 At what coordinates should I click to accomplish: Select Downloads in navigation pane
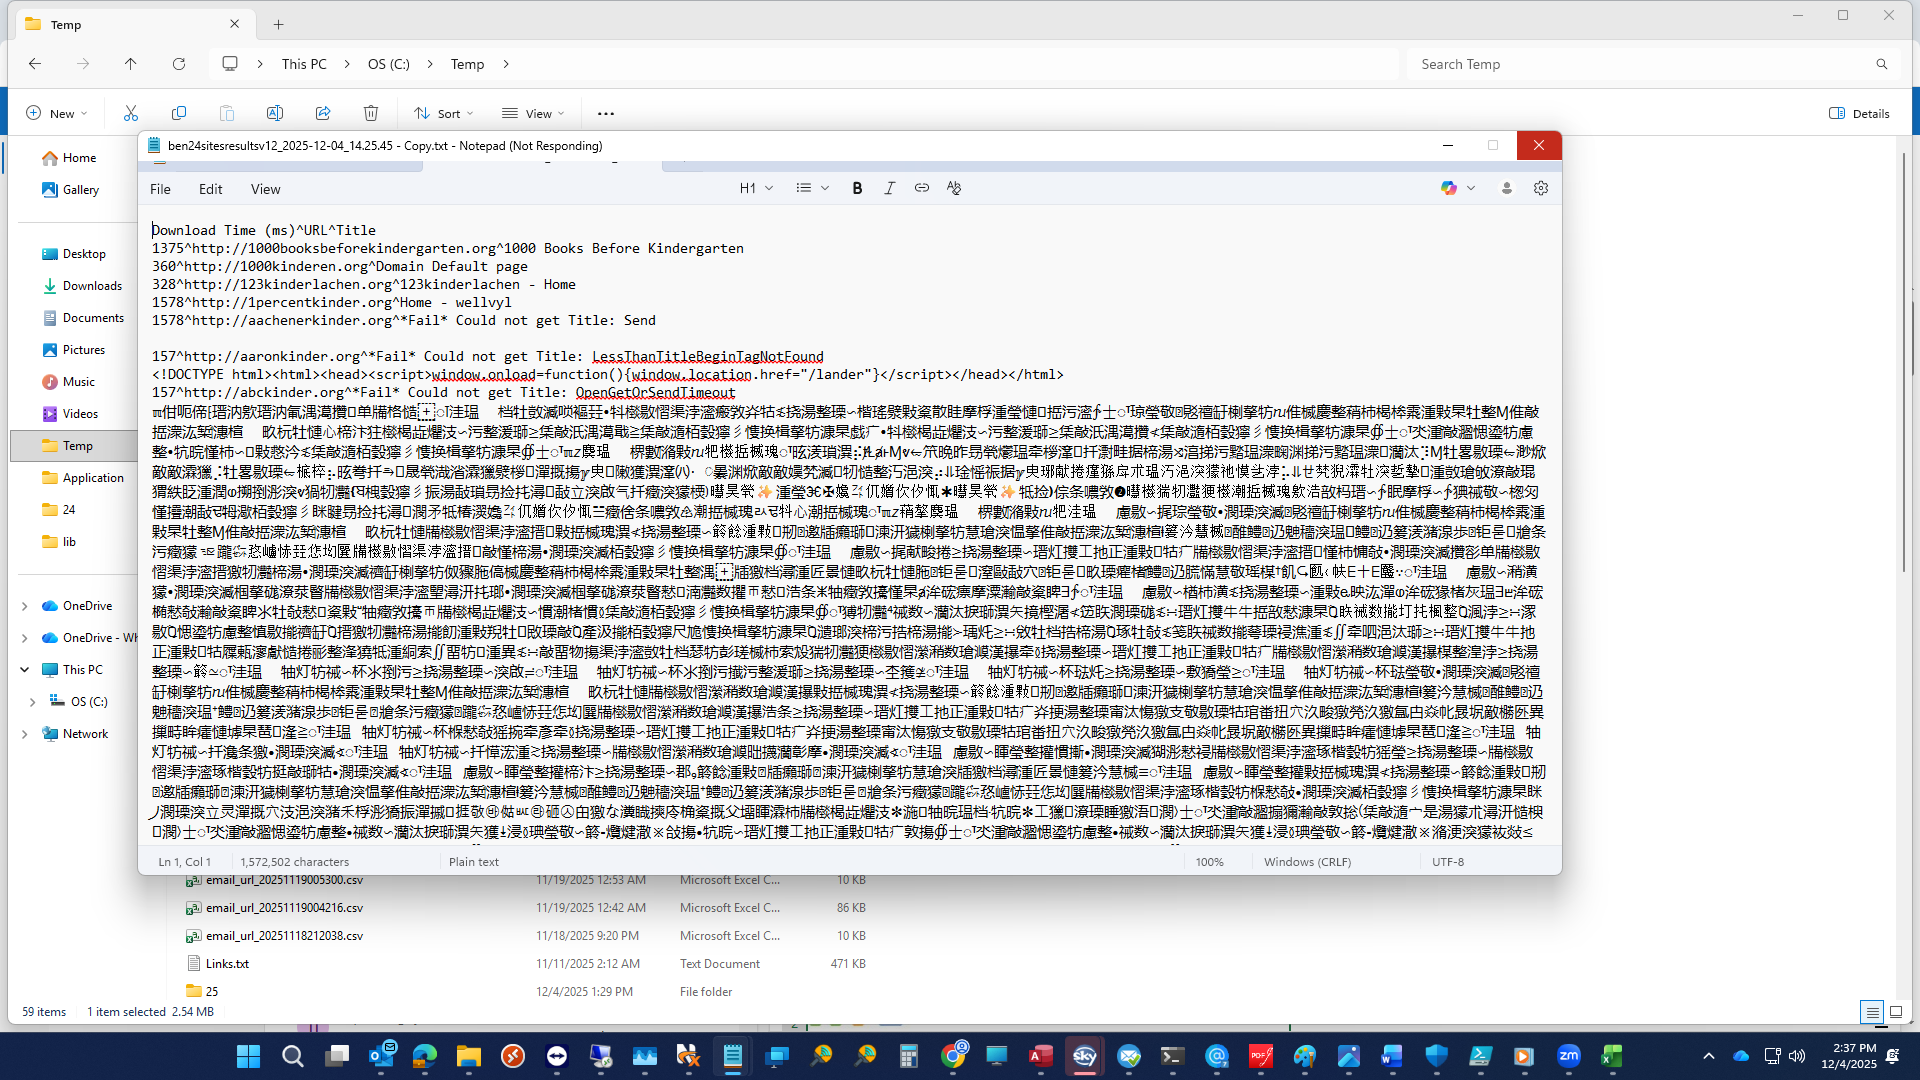[x=92, y=286]
